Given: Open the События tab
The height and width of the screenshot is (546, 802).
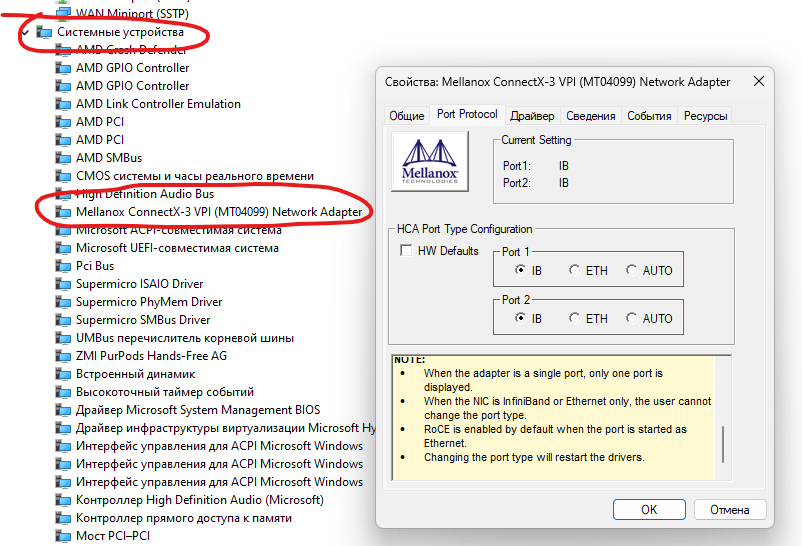Looking at the screenshot, I should point(649,116).
